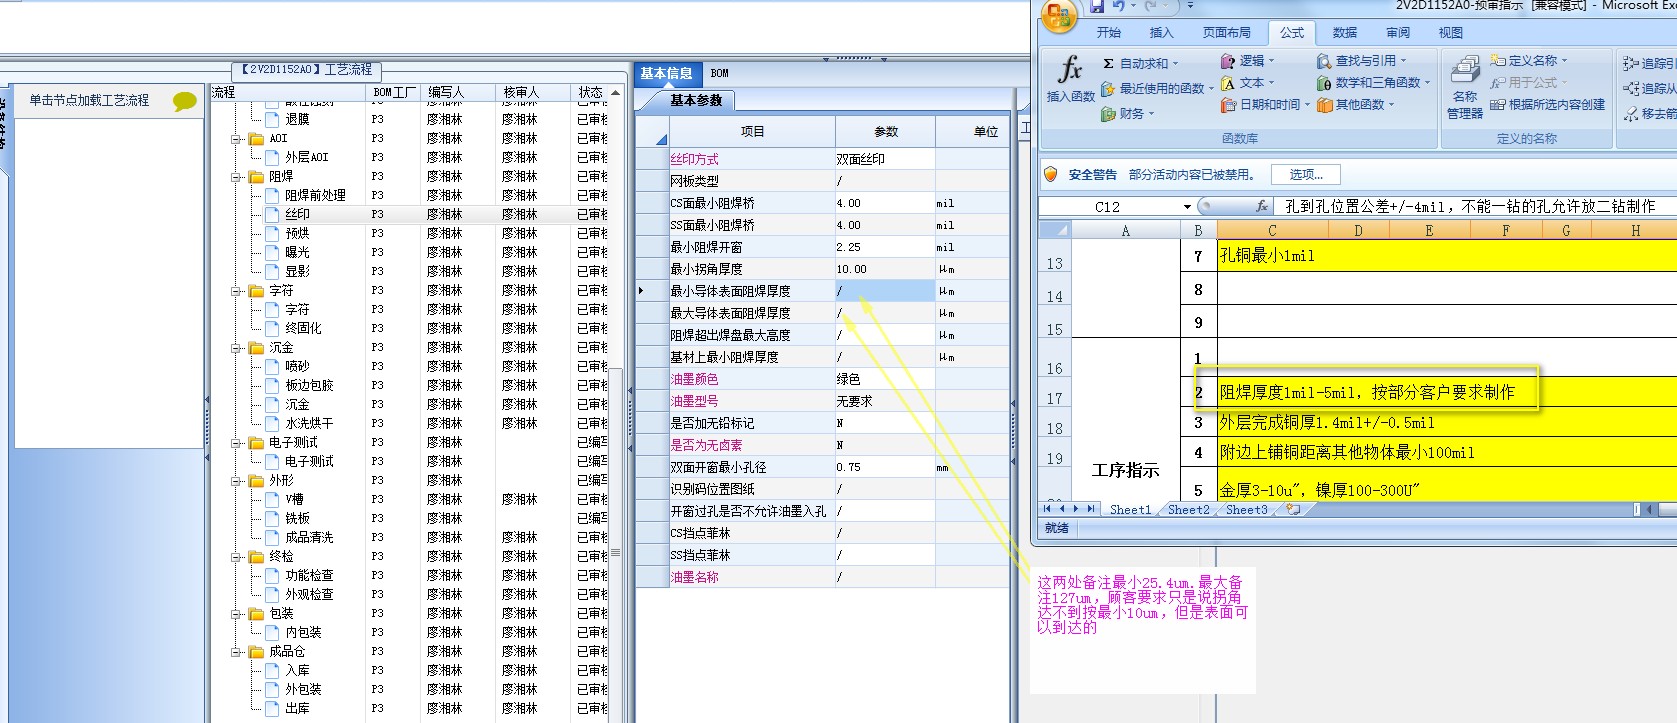Select the 终固化 process step
This screenshot has width=1677, height=723.
tap(303, 329)
